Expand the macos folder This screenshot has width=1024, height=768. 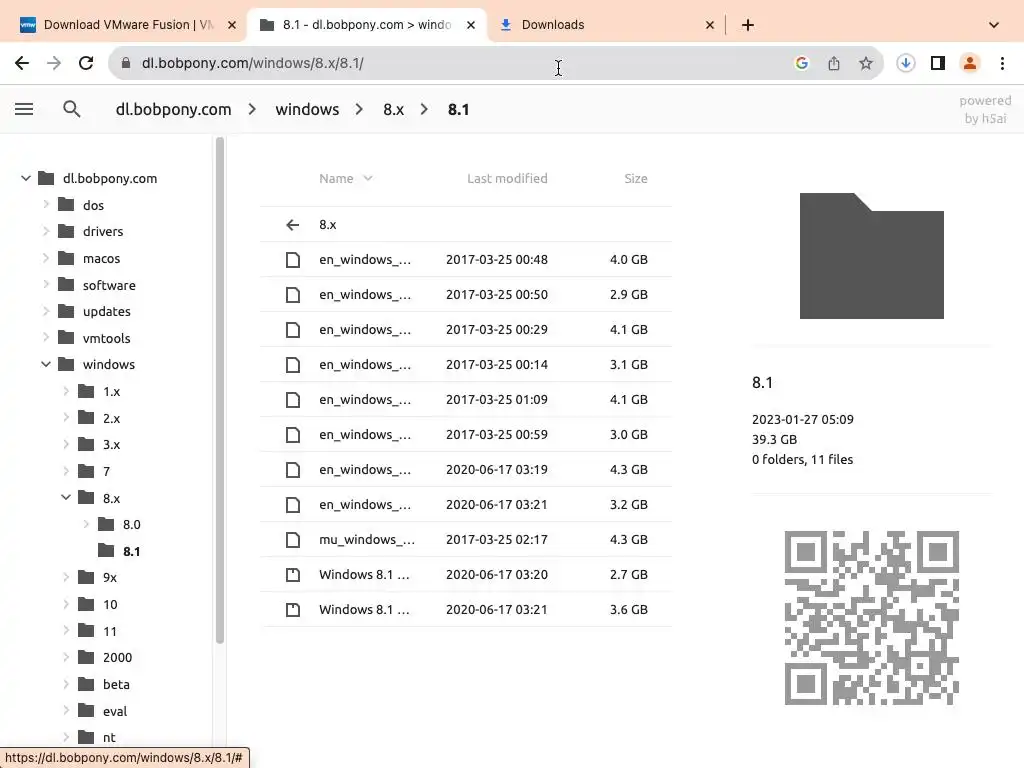[46, 258]
